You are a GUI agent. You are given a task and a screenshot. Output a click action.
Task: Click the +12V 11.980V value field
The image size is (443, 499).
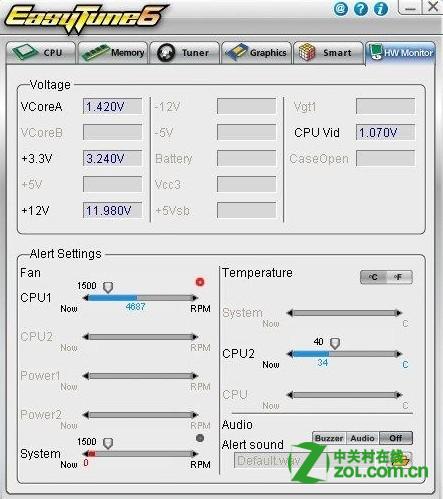[x=113, y=210]
